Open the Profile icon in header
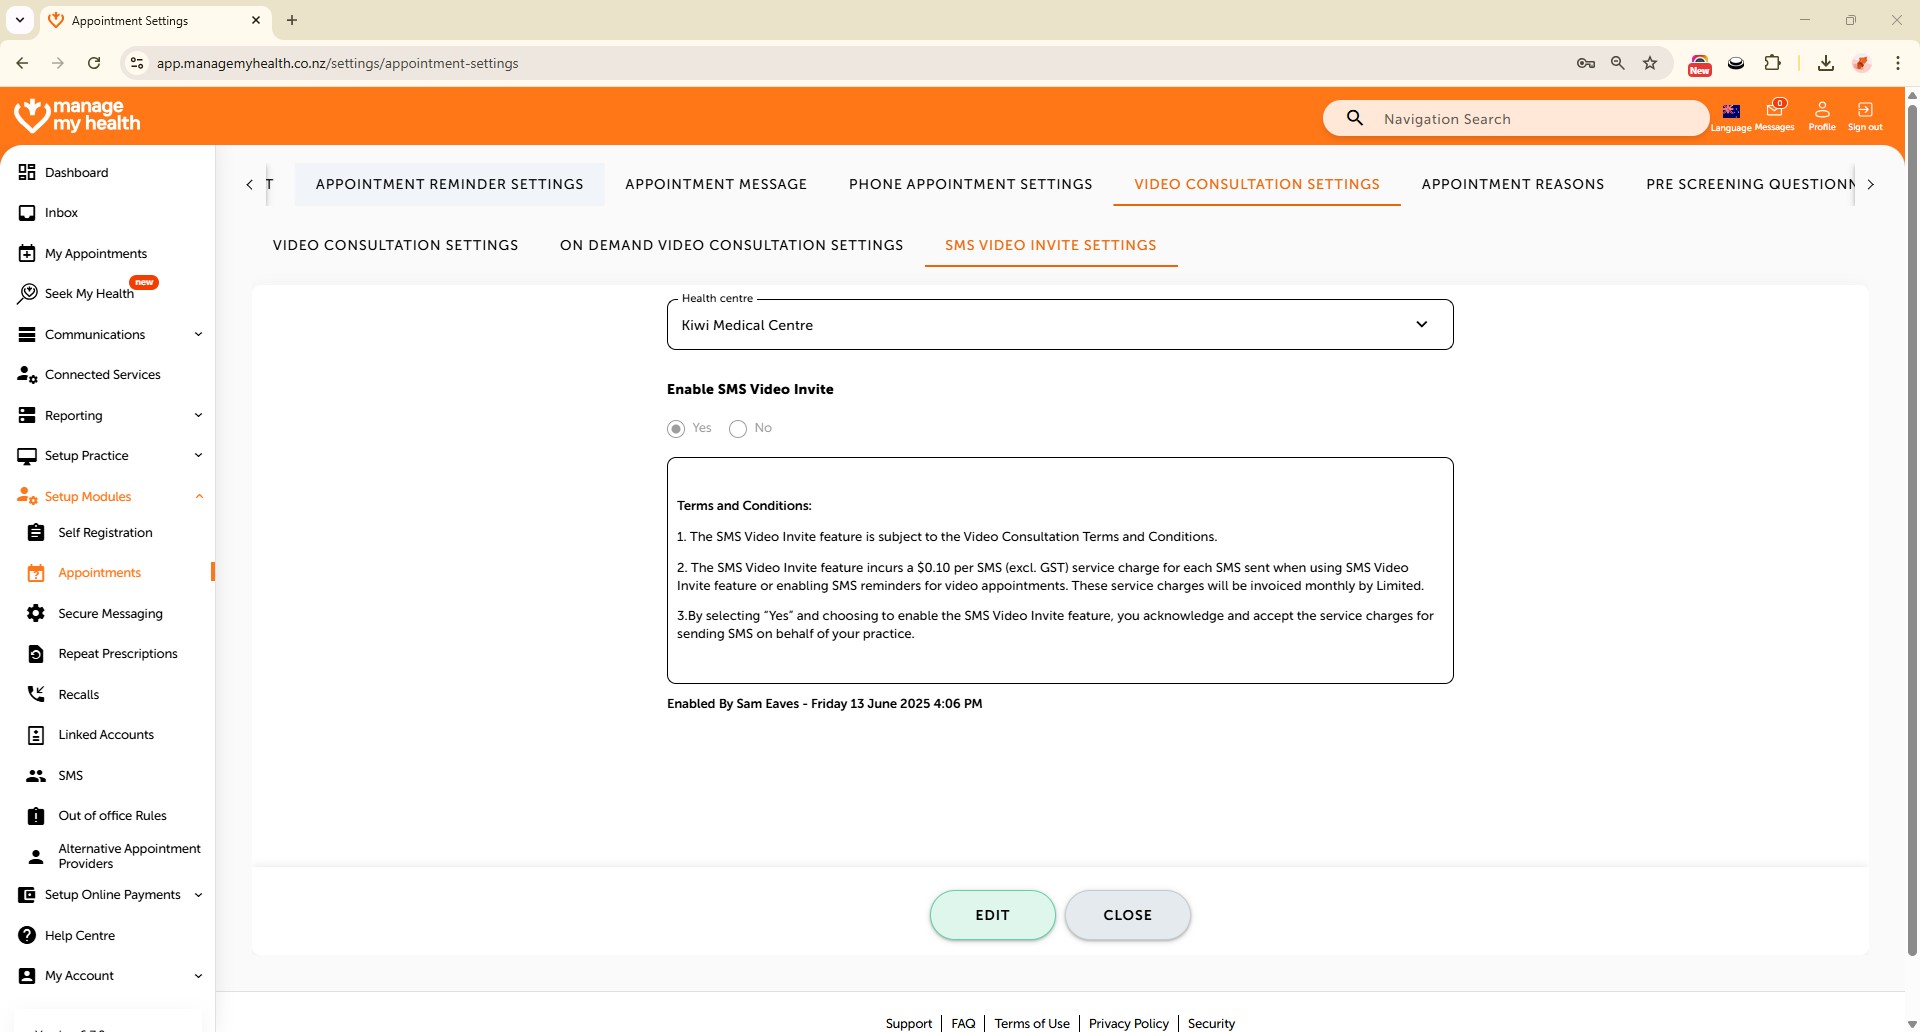Viewport: 1920px width, 1032px height. point(1821,110)
